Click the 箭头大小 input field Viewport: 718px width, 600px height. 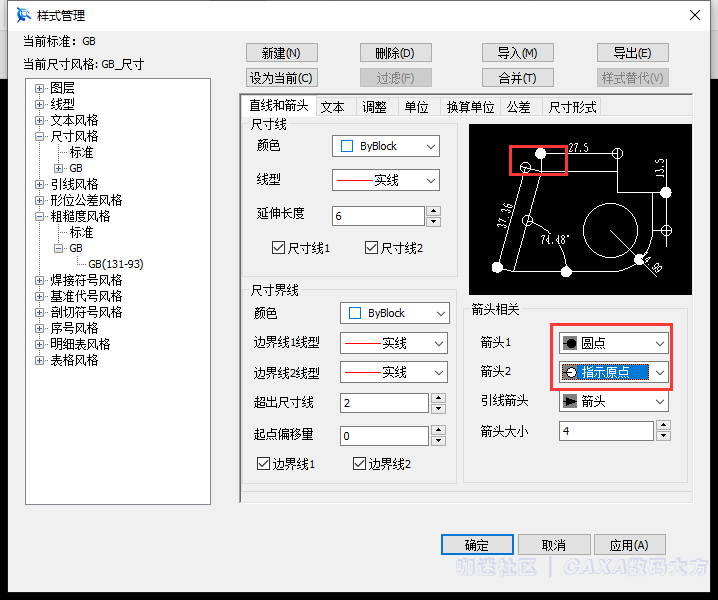tap(606, 431)
